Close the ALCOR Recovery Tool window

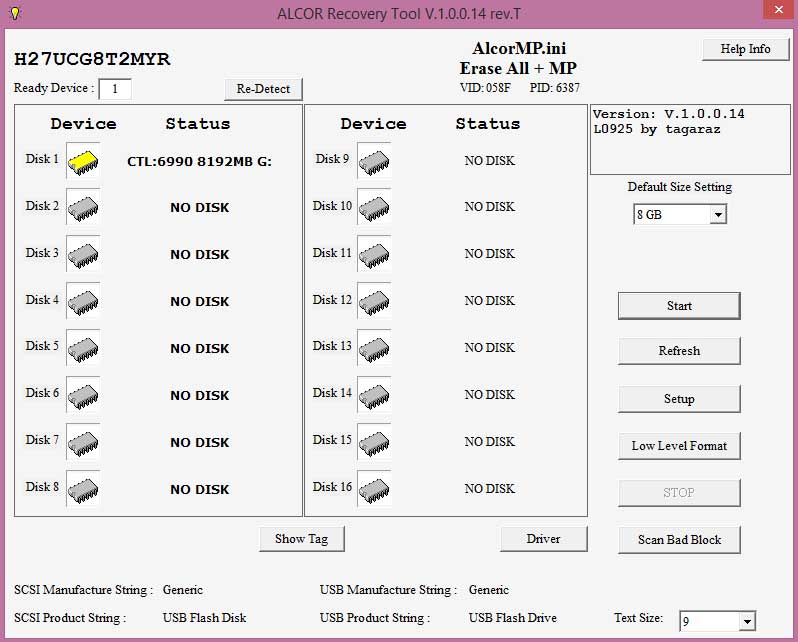tap(778, 10)
